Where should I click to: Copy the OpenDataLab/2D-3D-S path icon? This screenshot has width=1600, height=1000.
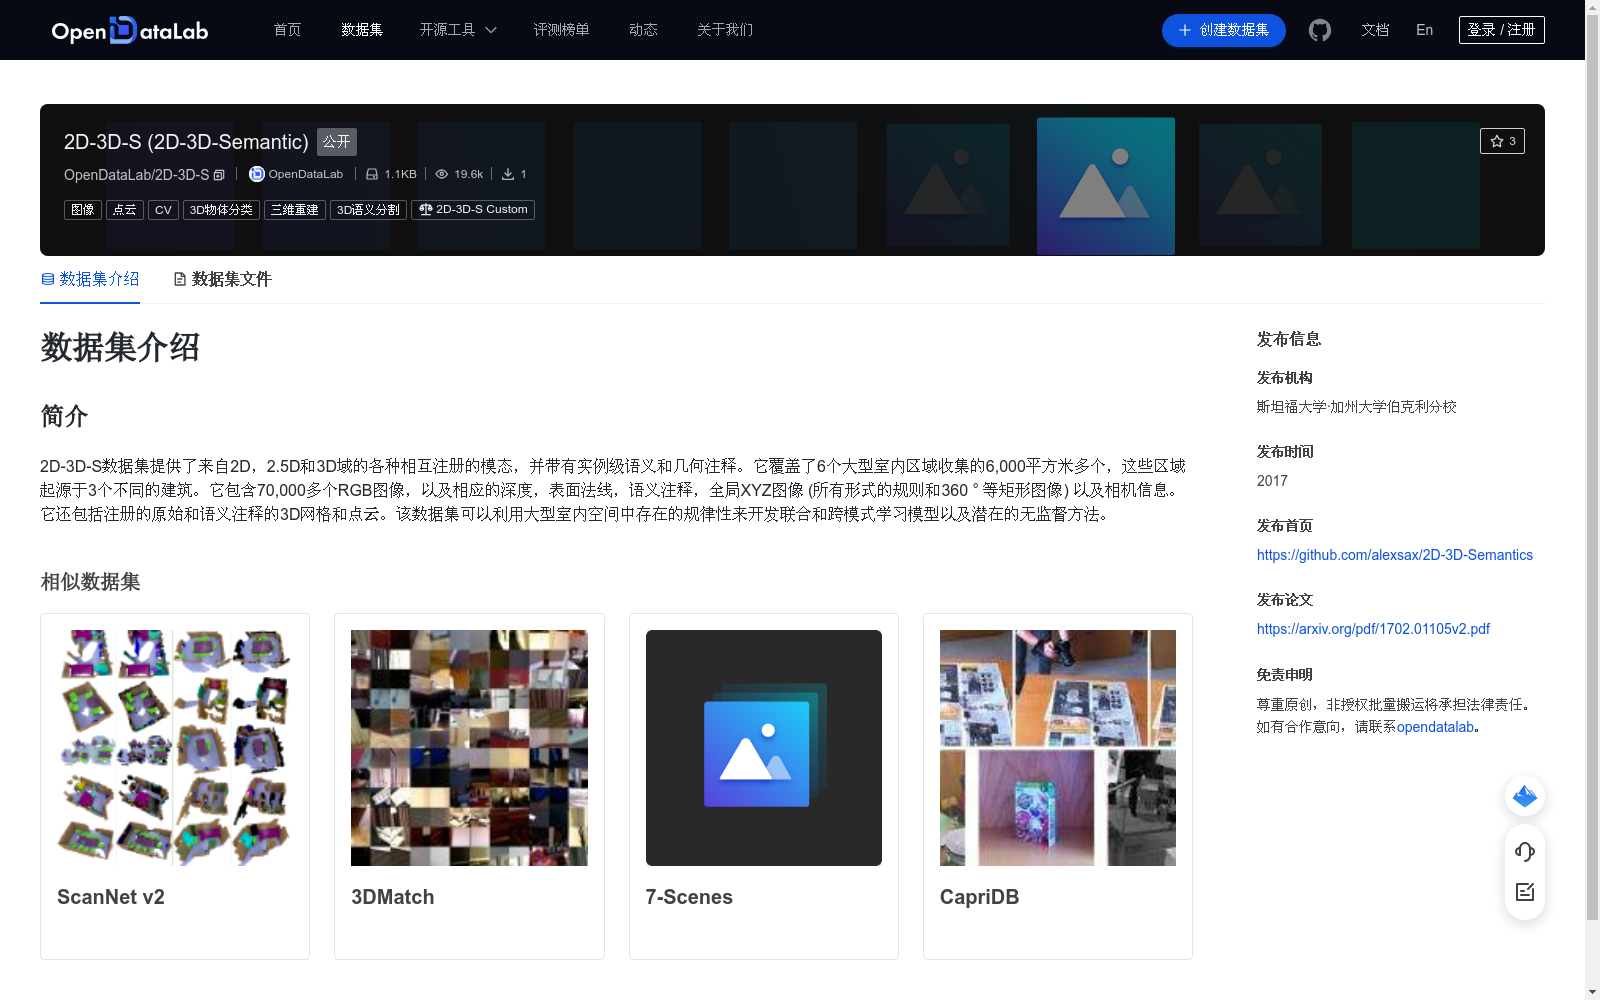(219, 175)
